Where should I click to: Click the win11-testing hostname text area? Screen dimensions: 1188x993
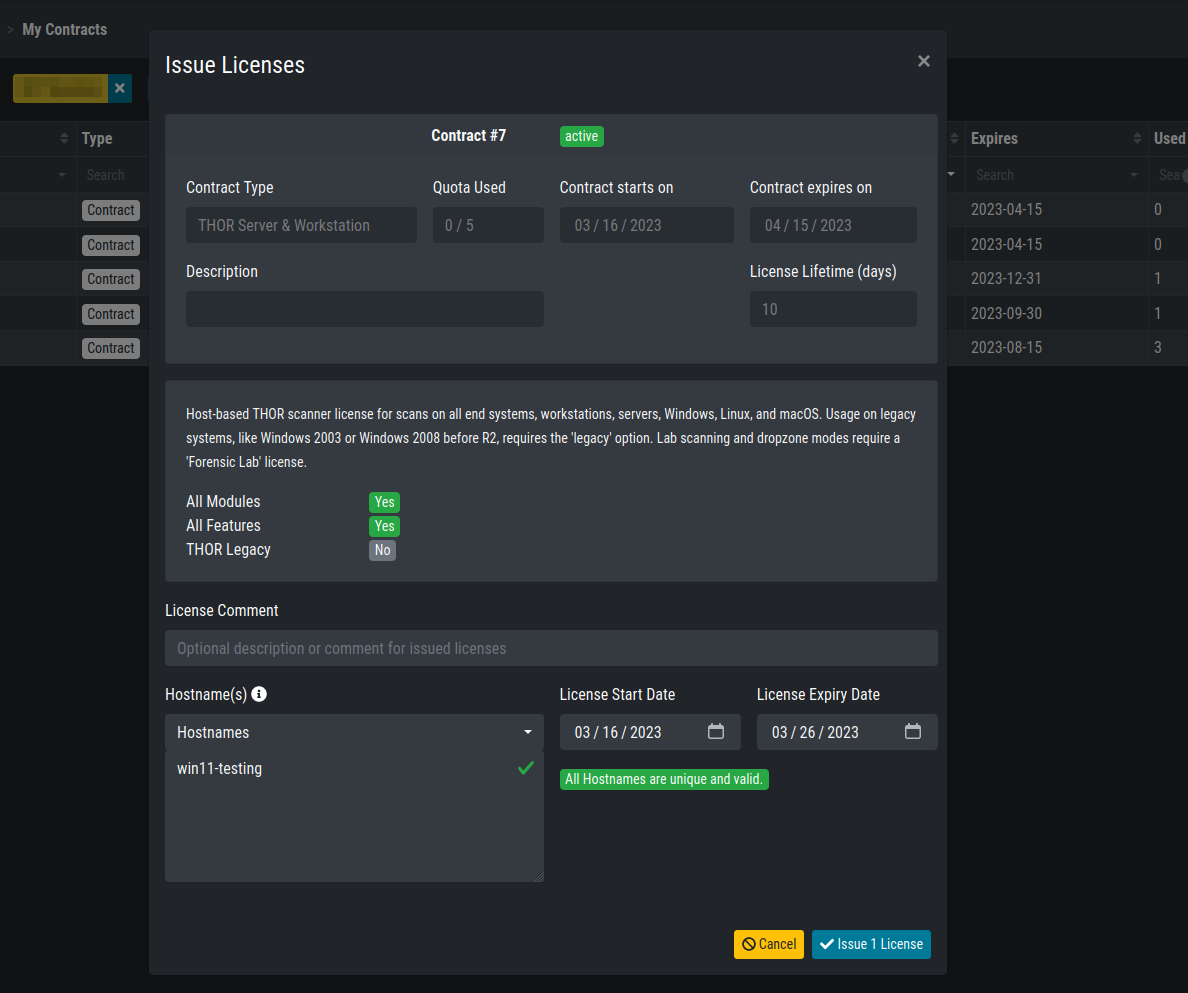click(x=354, y=816)
